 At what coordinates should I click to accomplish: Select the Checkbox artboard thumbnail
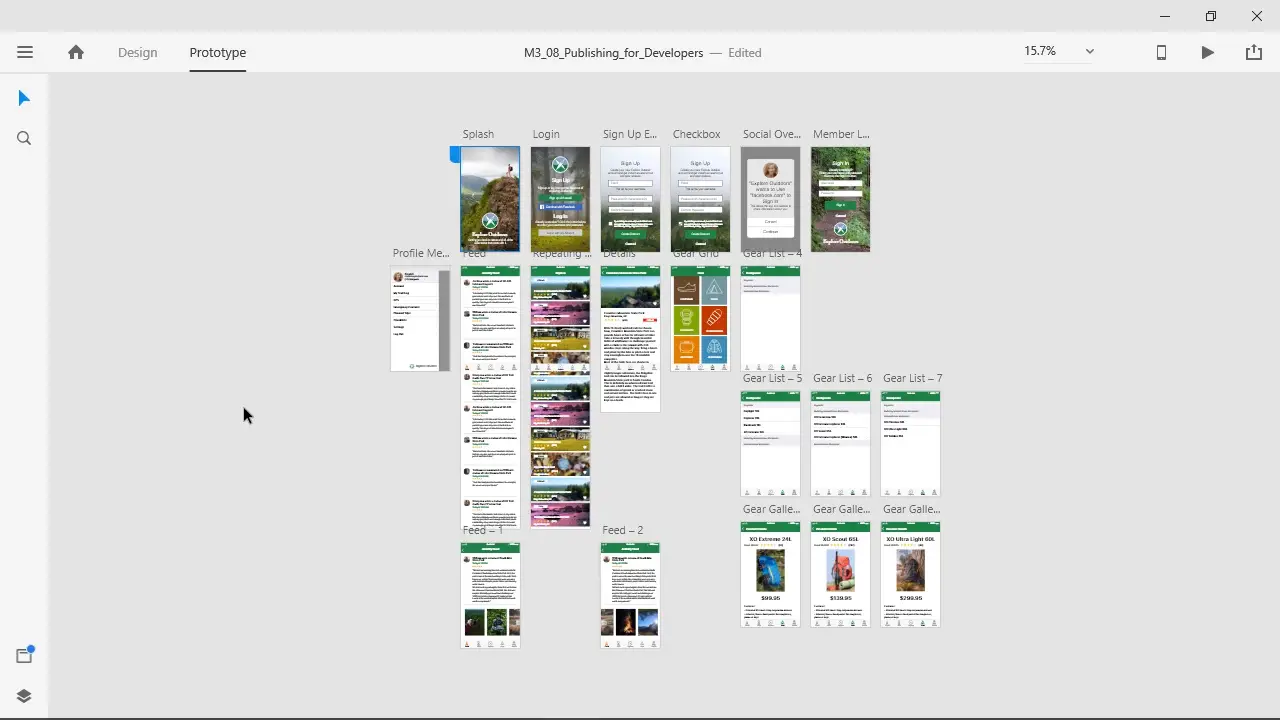[x=700, y=199]
